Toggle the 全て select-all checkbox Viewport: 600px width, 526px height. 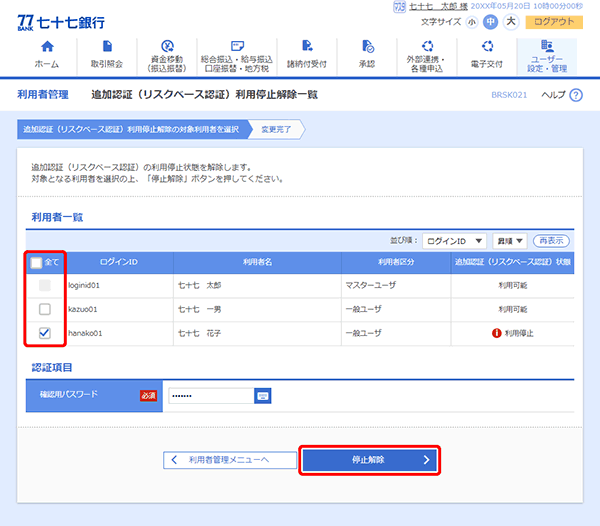click(36, 262)
